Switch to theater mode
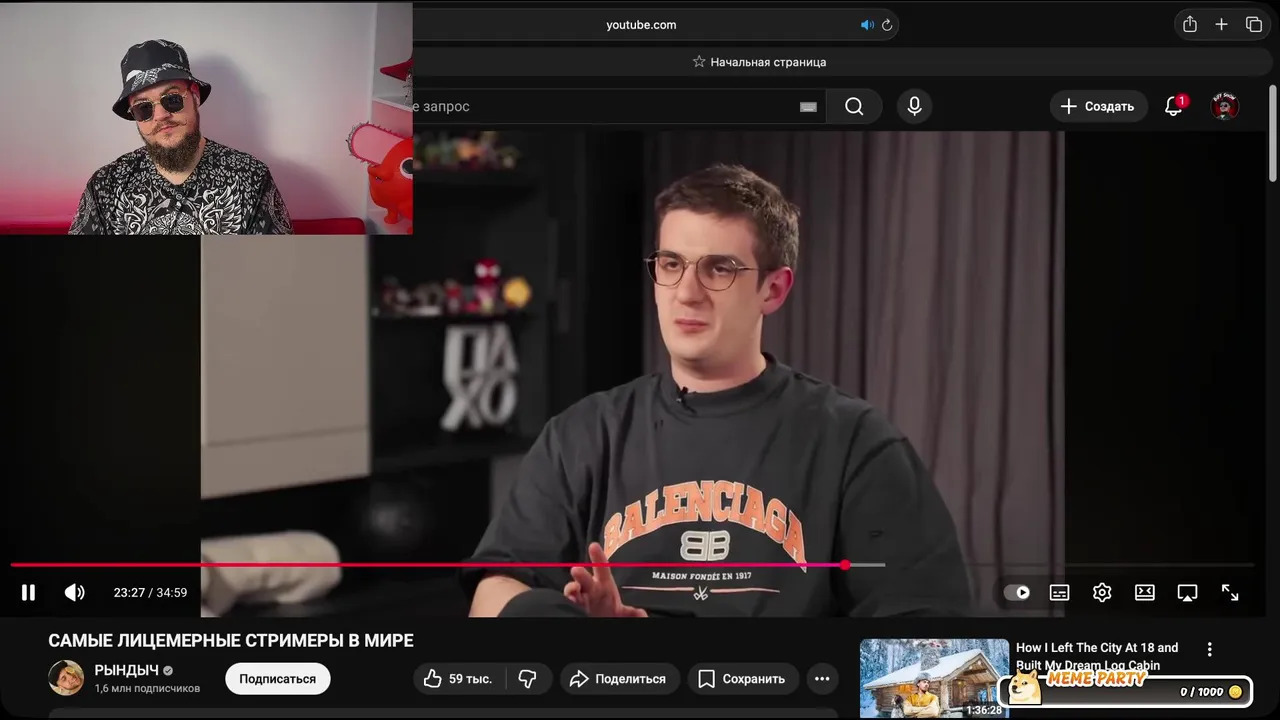 coord(1145,593)
